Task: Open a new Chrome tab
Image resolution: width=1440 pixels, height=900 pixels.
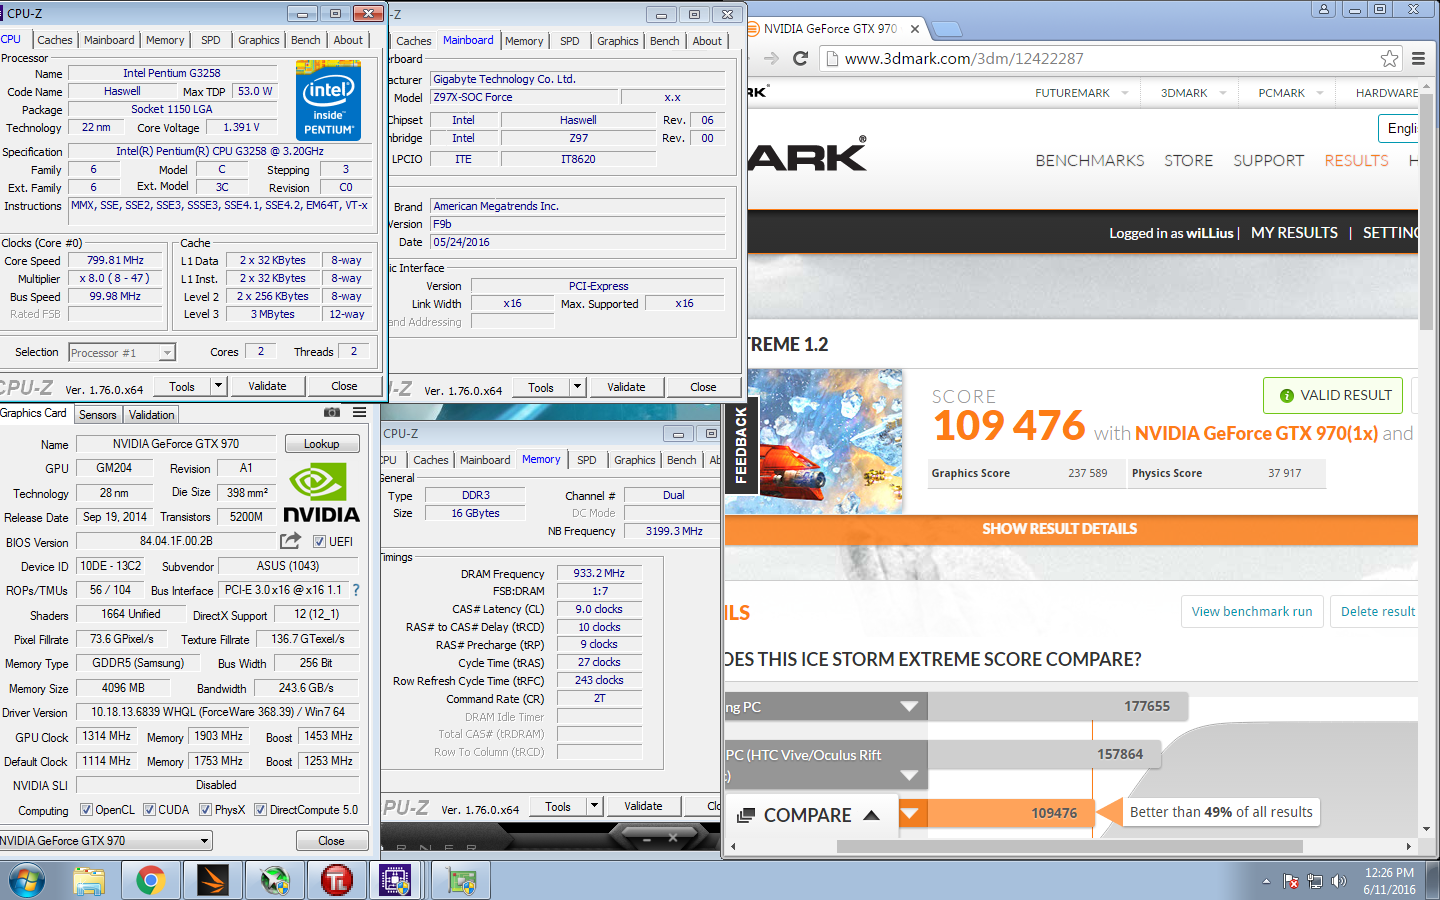Action: (x=945, y=29)
